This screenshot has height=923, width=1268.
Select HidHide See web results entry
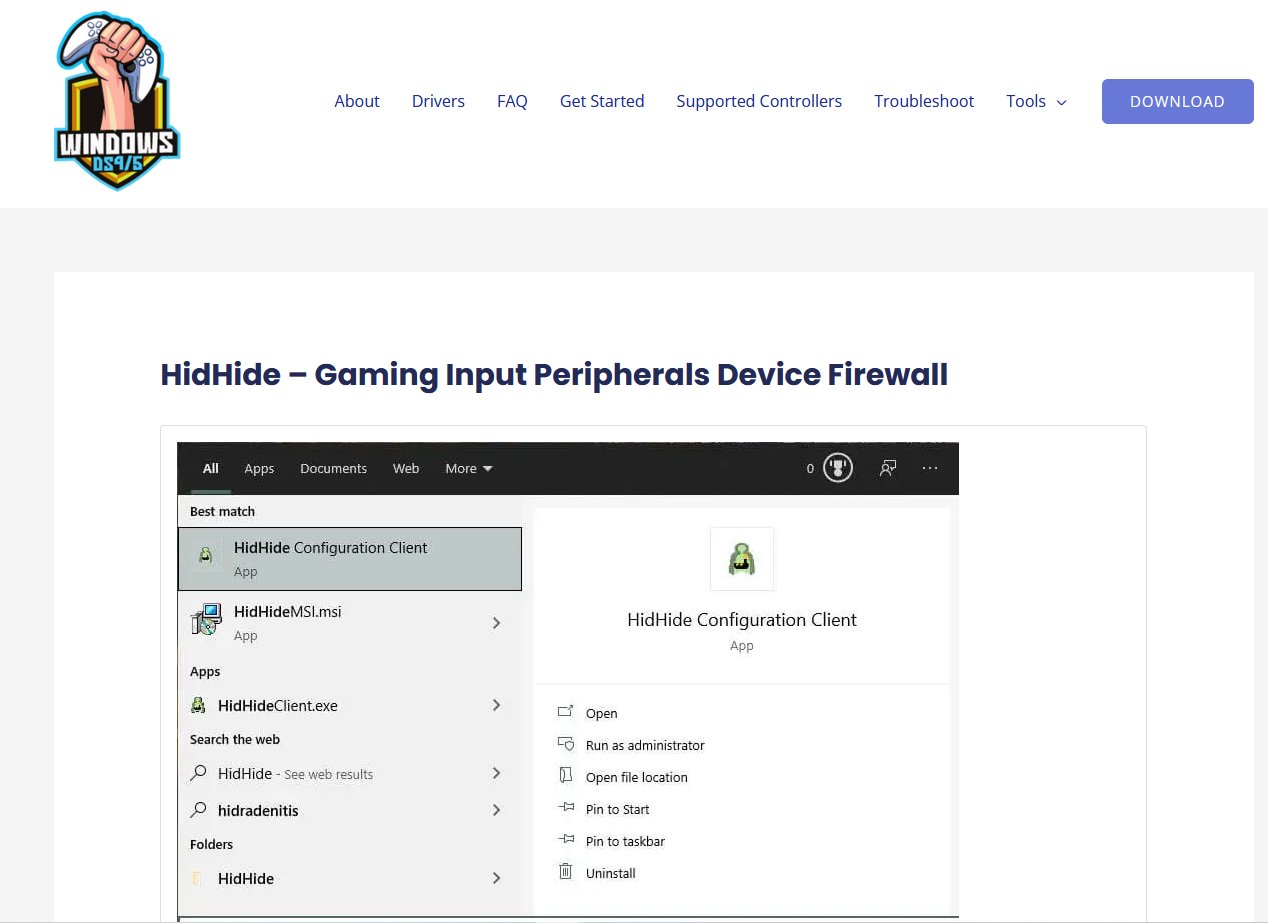[x=350, y=773]
